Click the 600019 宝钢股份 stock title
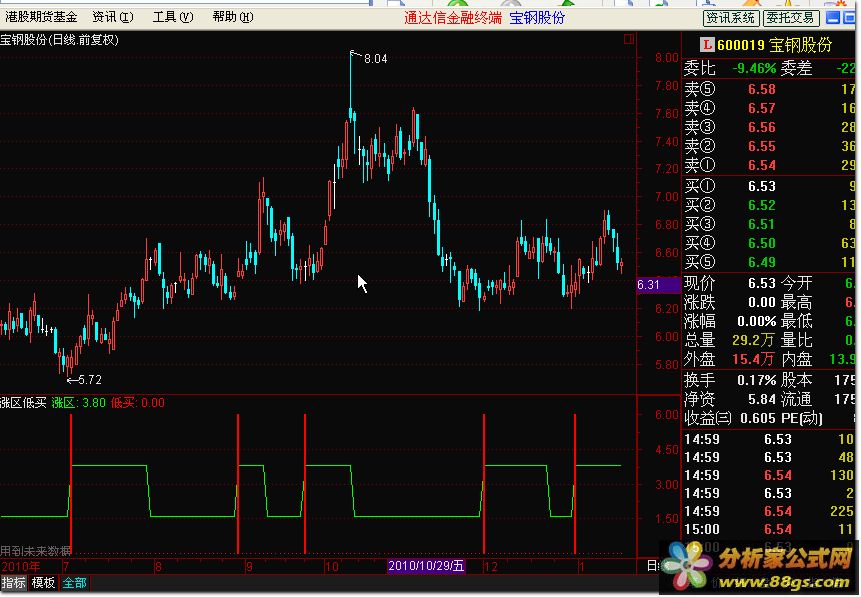The height and width of the screenshot is (597, 861). click(x=774, y=45)
